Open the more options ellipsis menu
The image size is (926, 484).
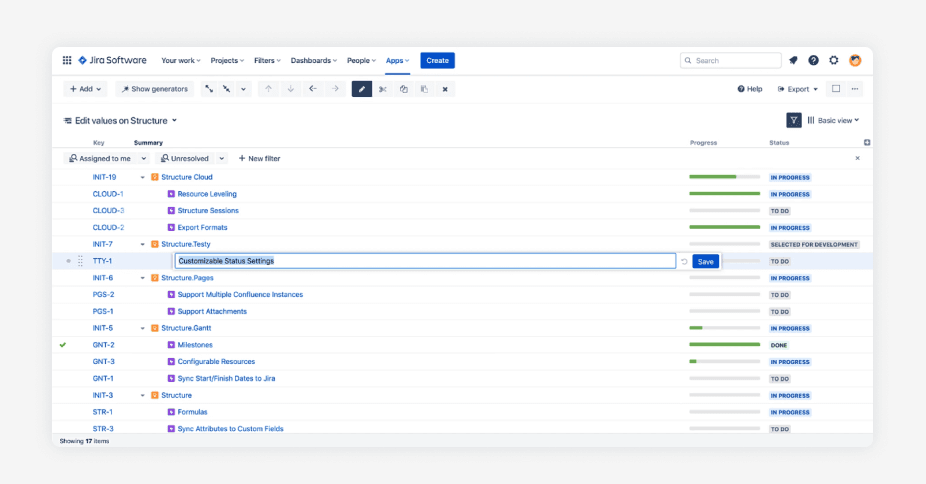[855, 89]
